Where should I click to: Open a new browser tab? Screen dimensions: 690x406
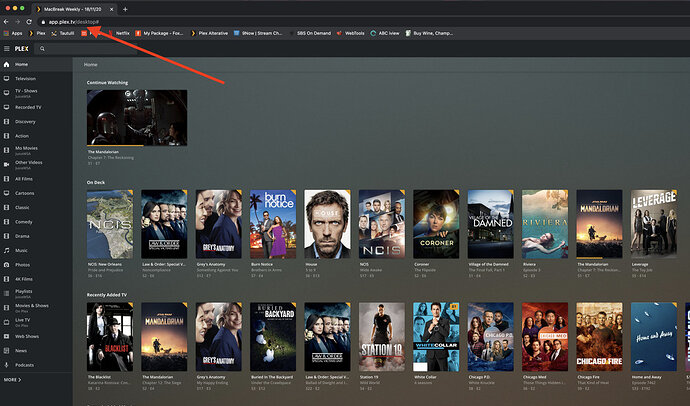coord(125,9)
